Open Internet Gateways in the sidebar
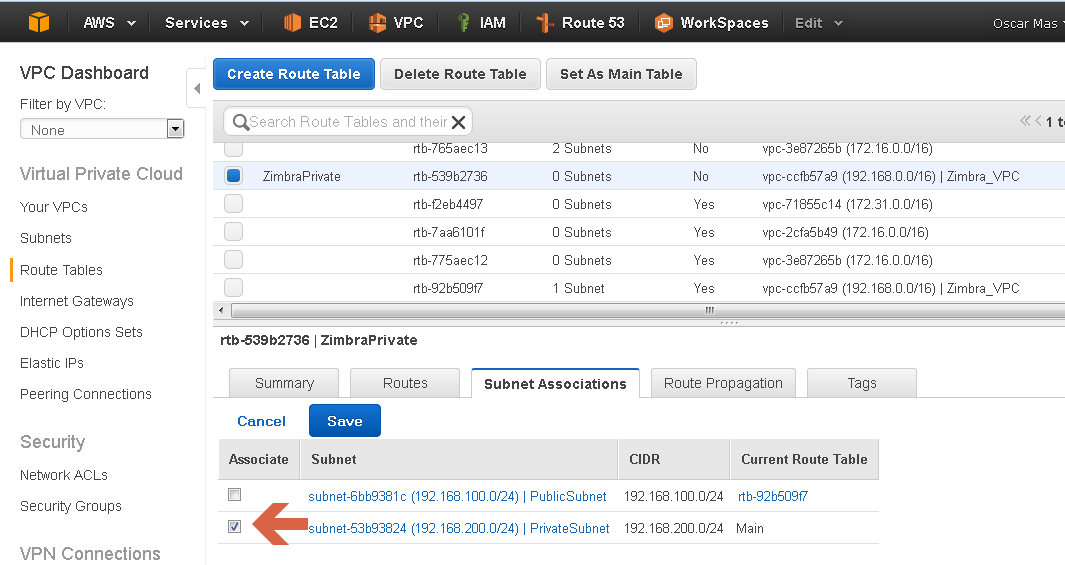 click(x=77, y=301)
